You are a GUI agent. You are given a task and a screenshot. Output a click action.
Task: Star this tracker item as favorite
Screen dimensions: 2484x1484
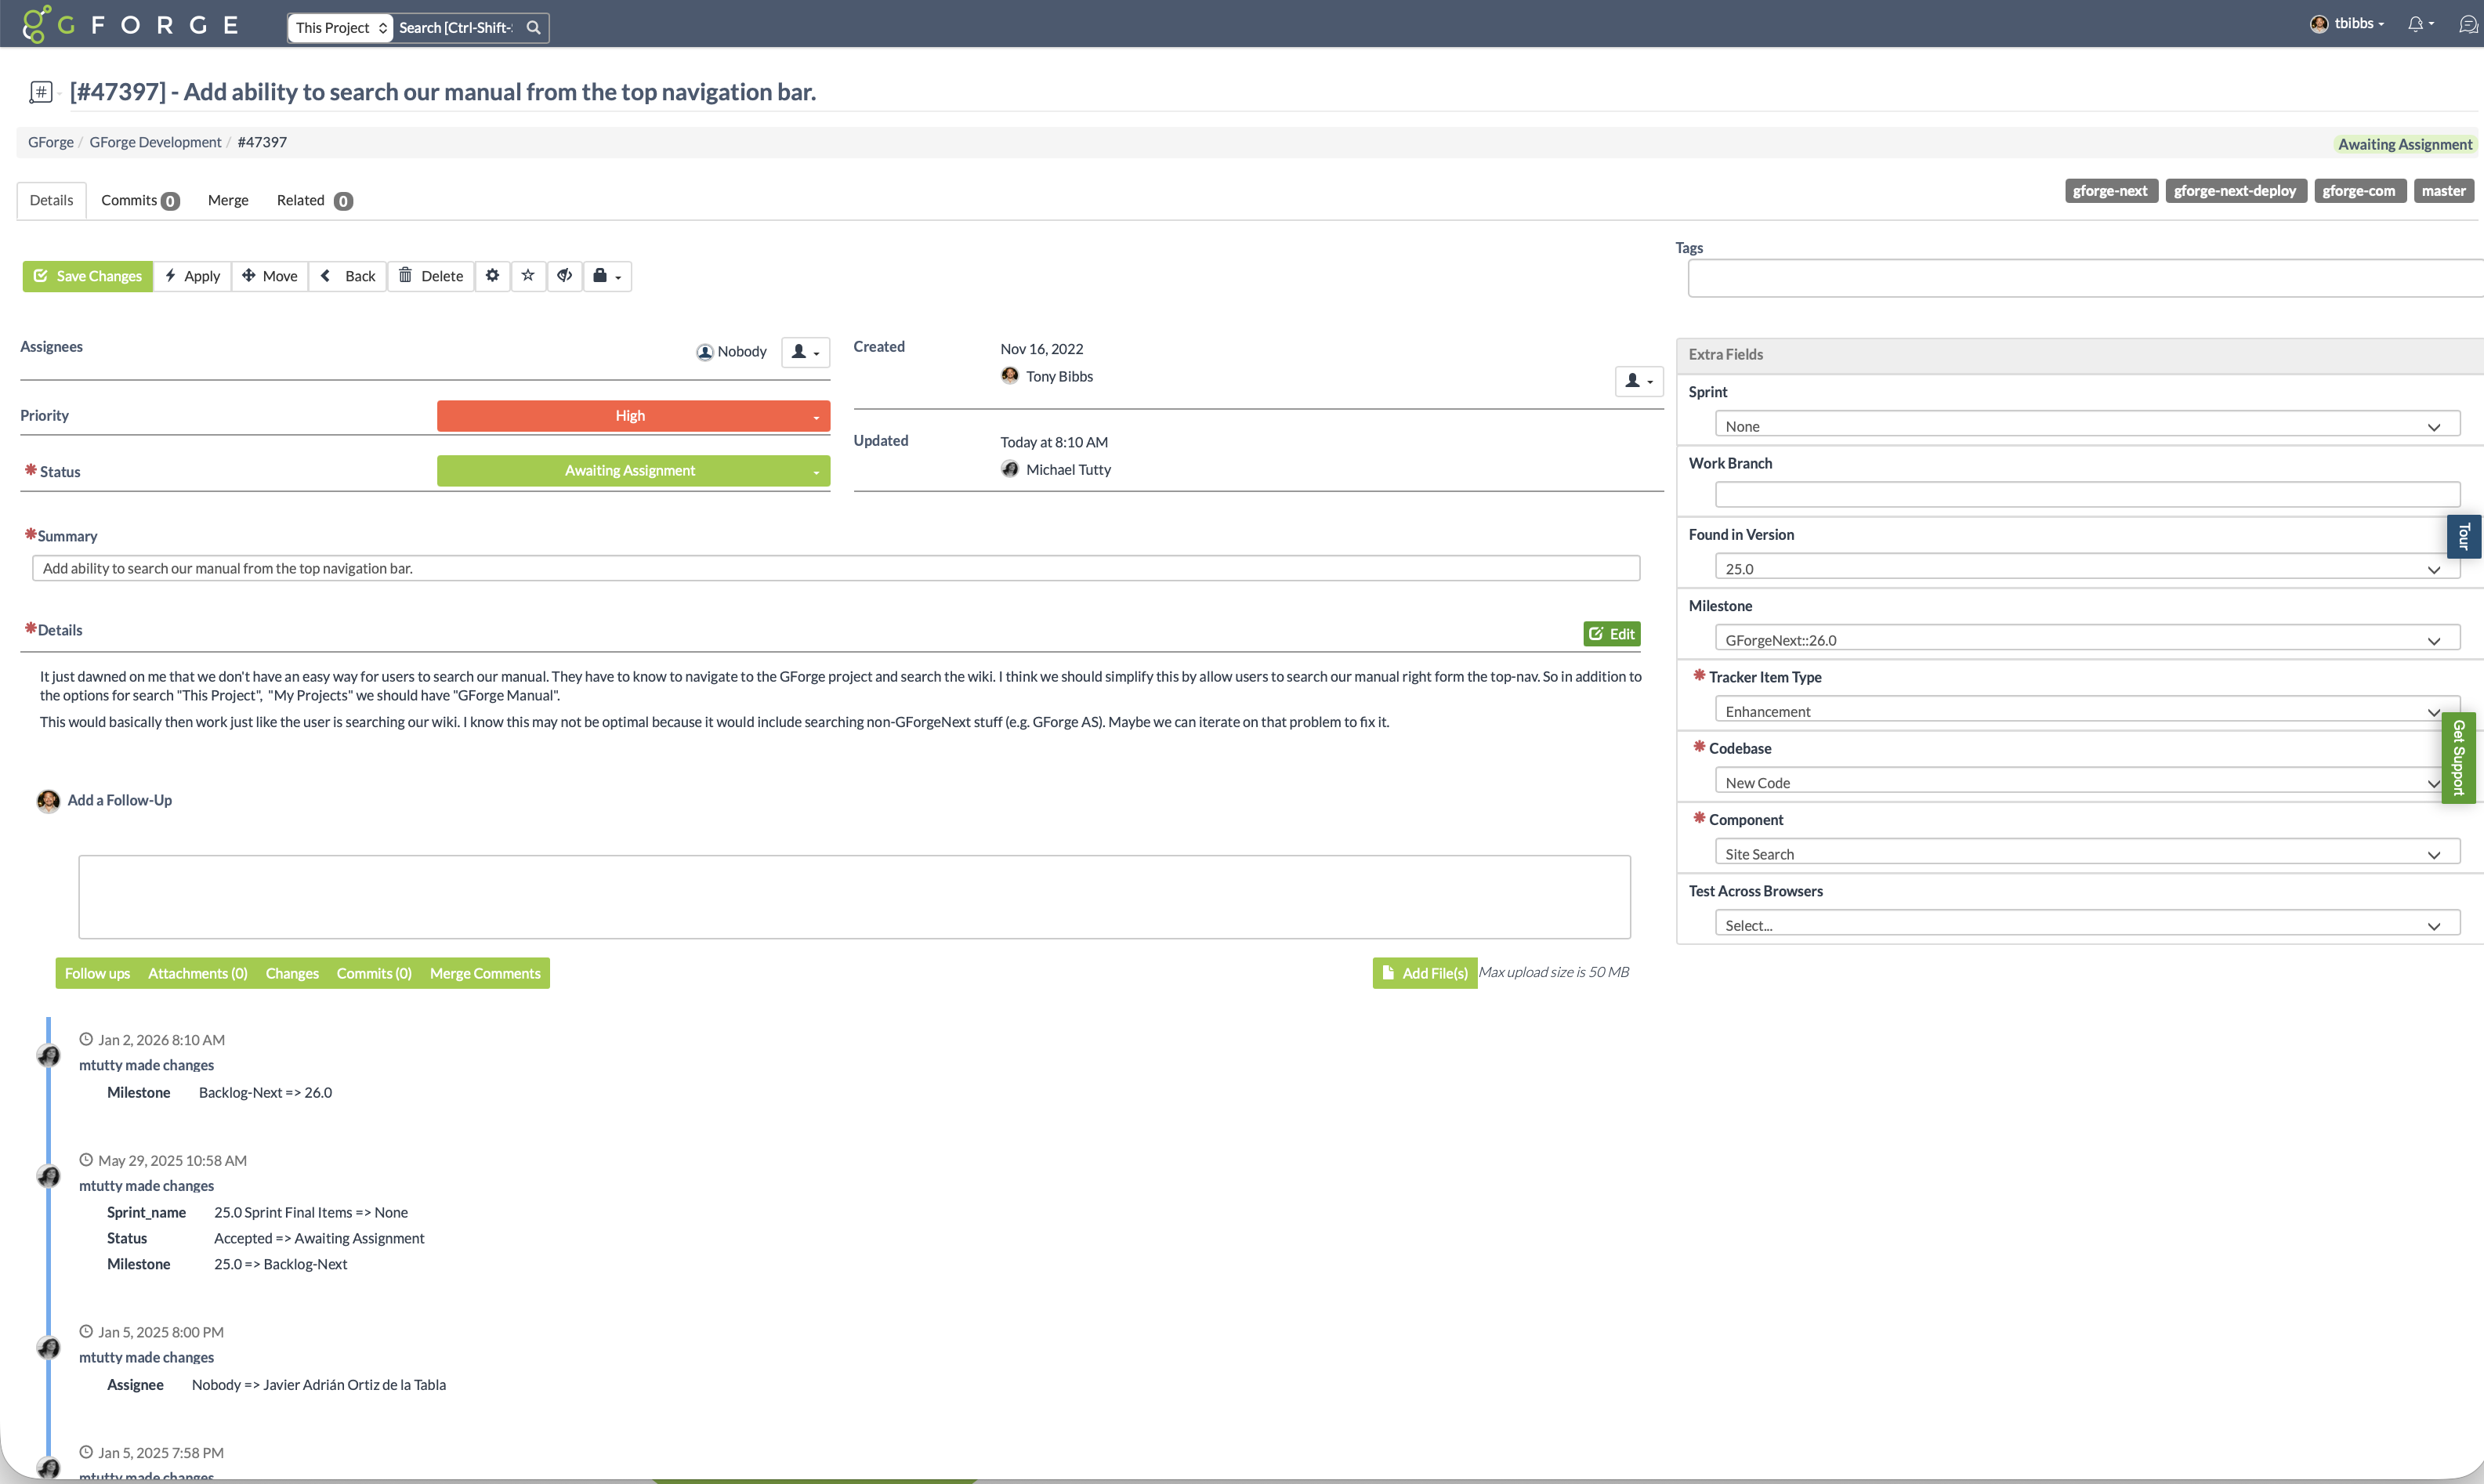[528, 276]
